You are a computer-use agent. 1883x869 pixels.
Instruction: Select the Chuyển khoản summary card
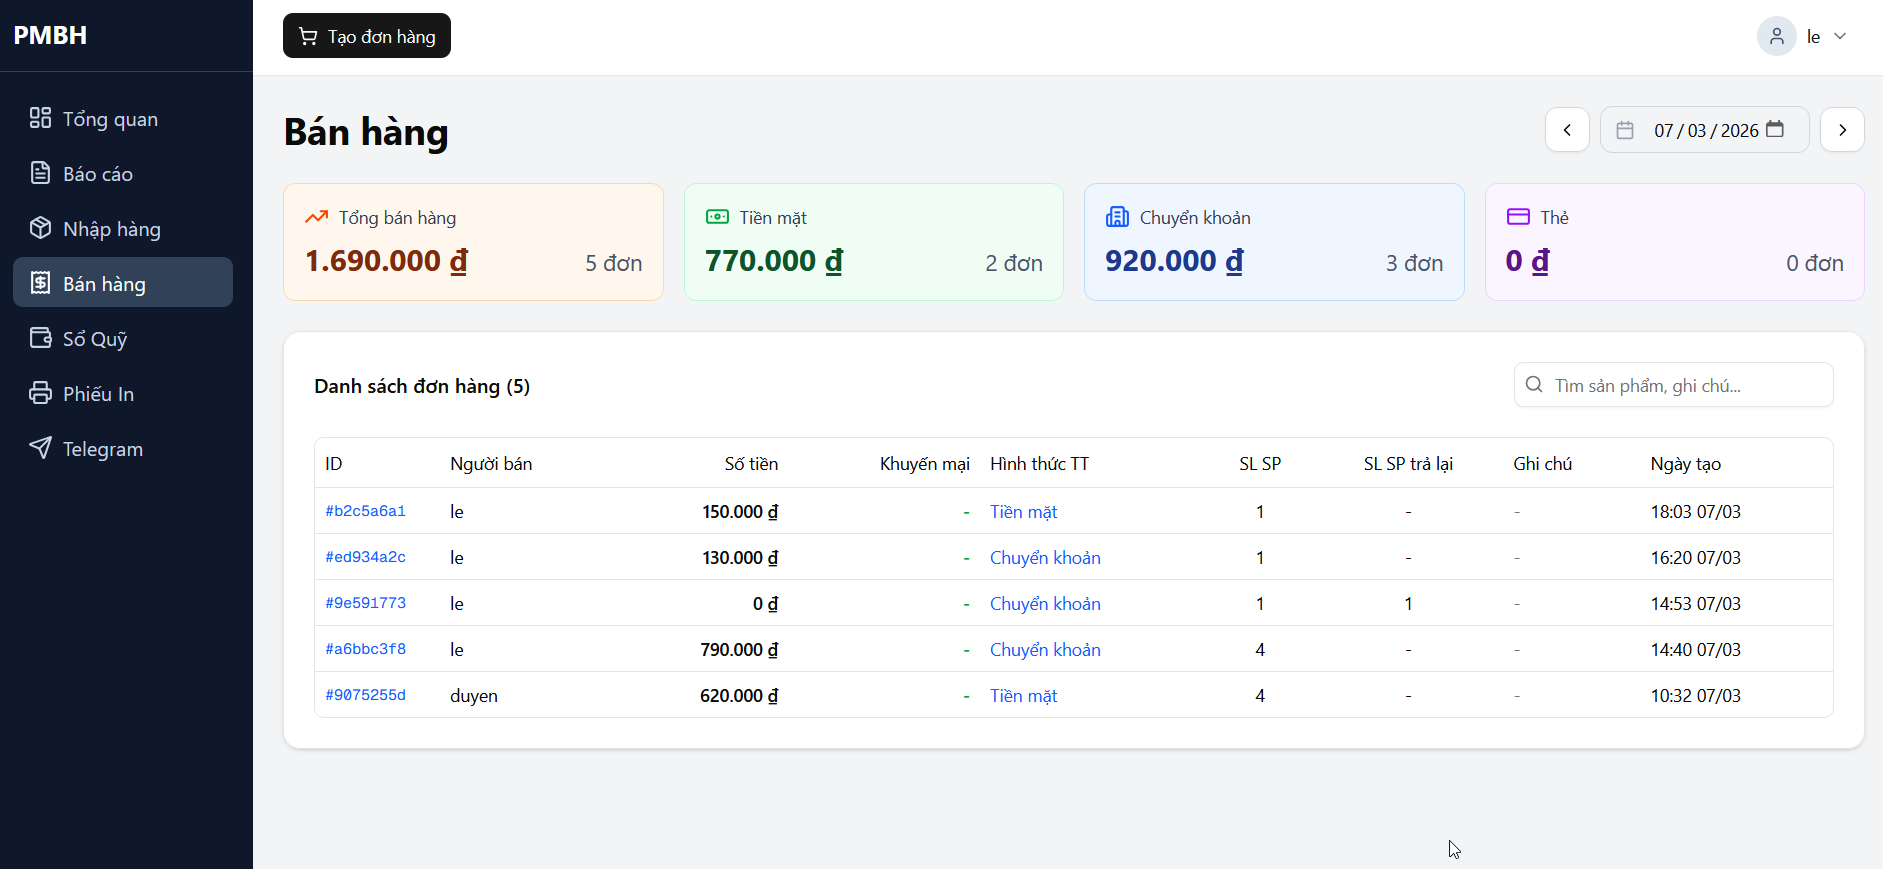click(1273, 242)
